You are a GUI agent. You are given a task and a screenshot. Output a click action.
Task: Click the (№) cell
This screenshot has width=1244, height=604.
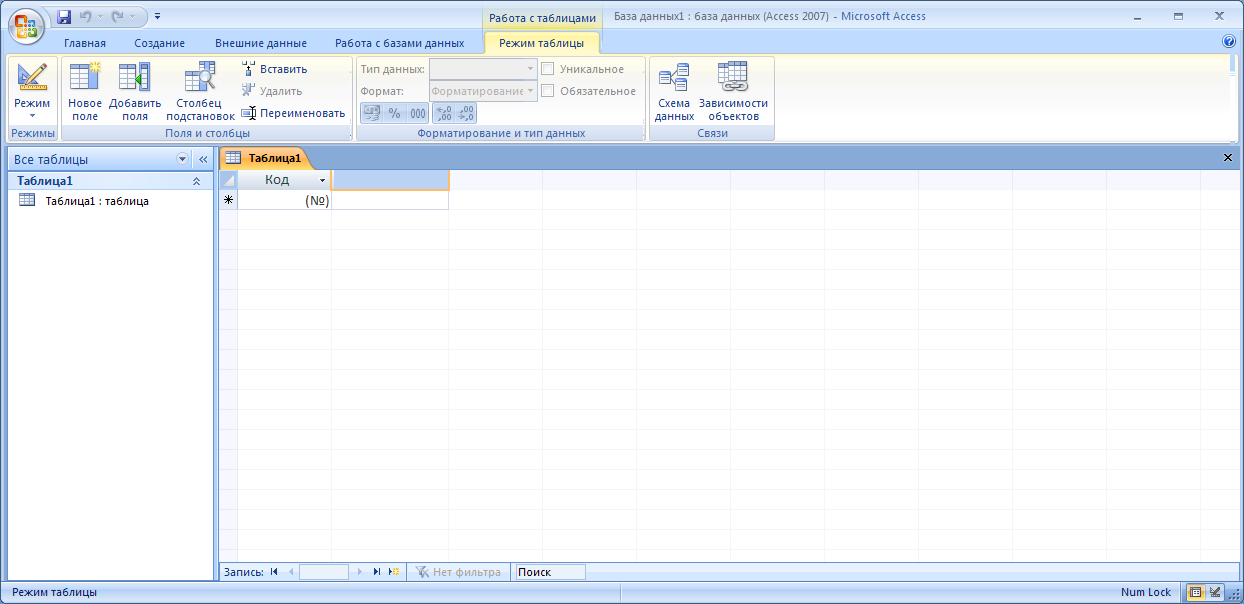[284, 200]
